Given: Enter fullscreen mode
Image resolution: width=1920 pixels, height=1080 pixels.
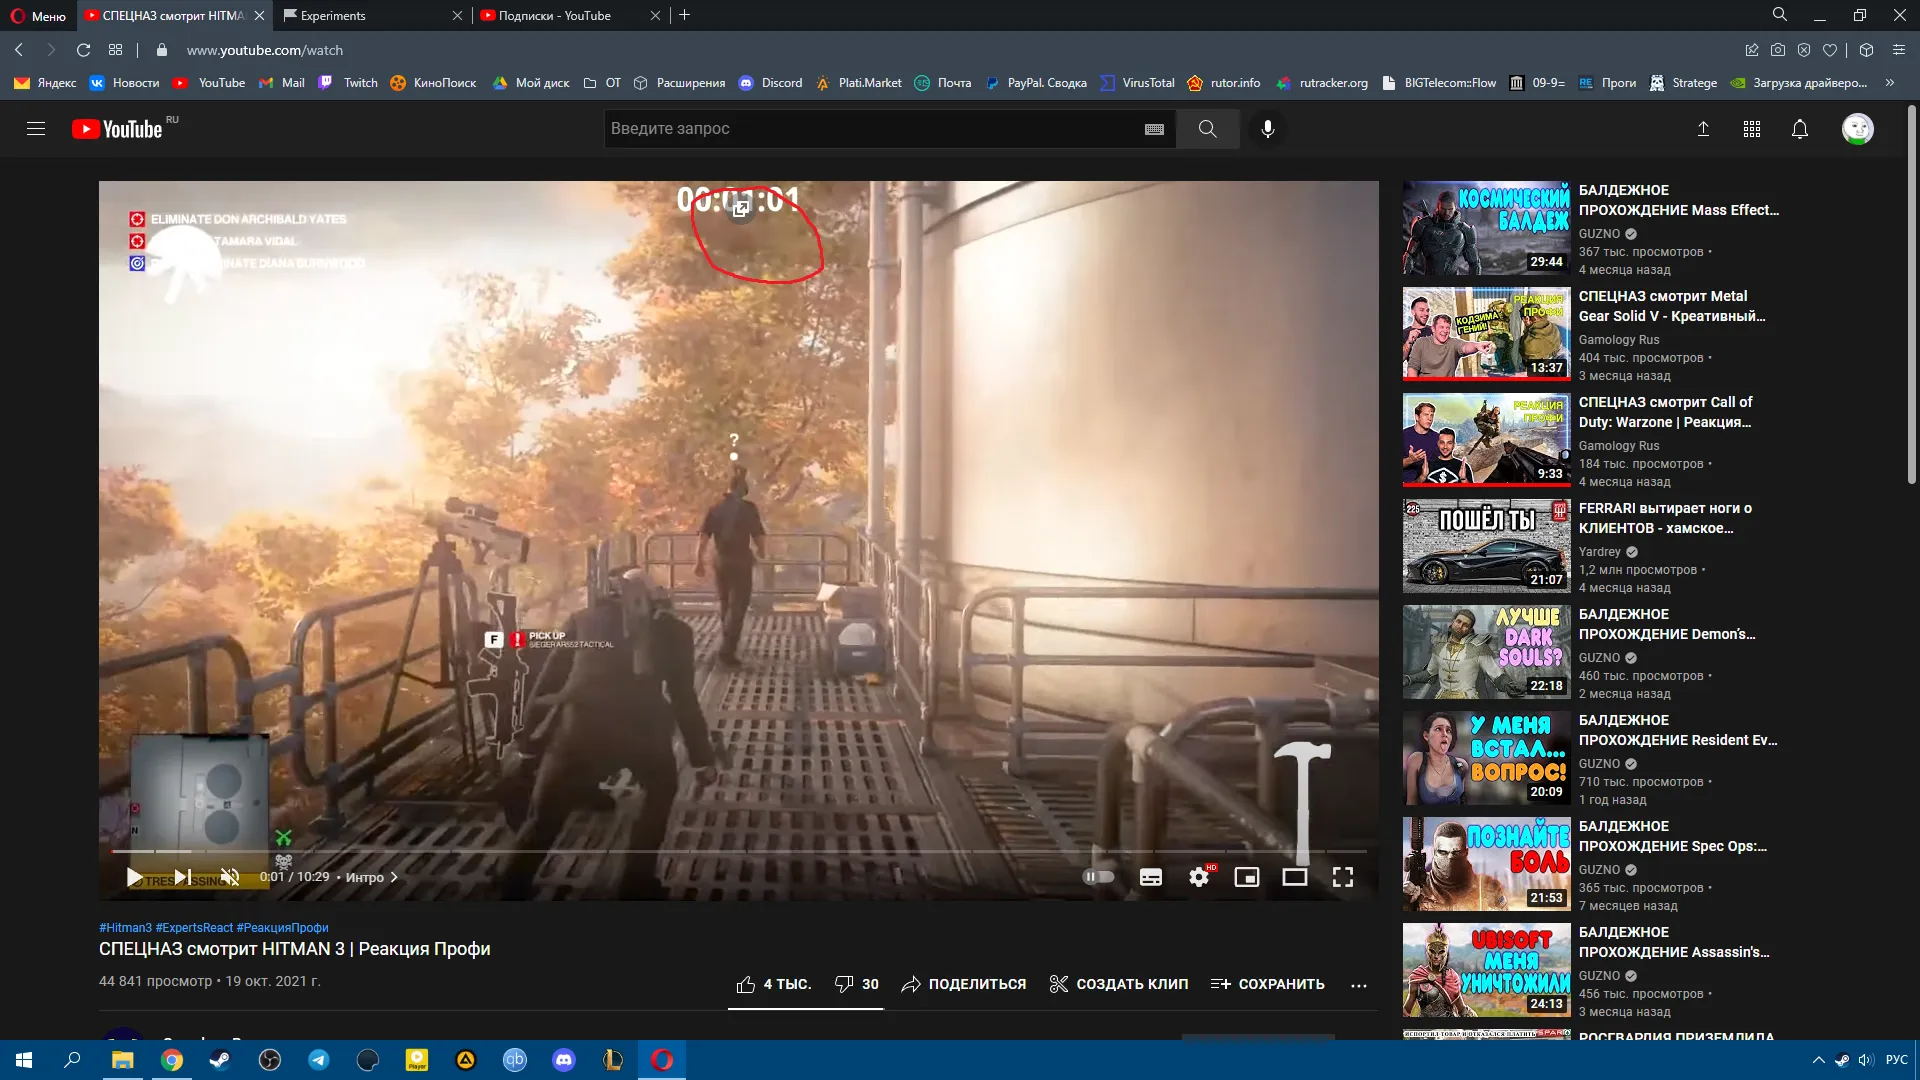Looking at the screenshot, I should [1343, 877].
